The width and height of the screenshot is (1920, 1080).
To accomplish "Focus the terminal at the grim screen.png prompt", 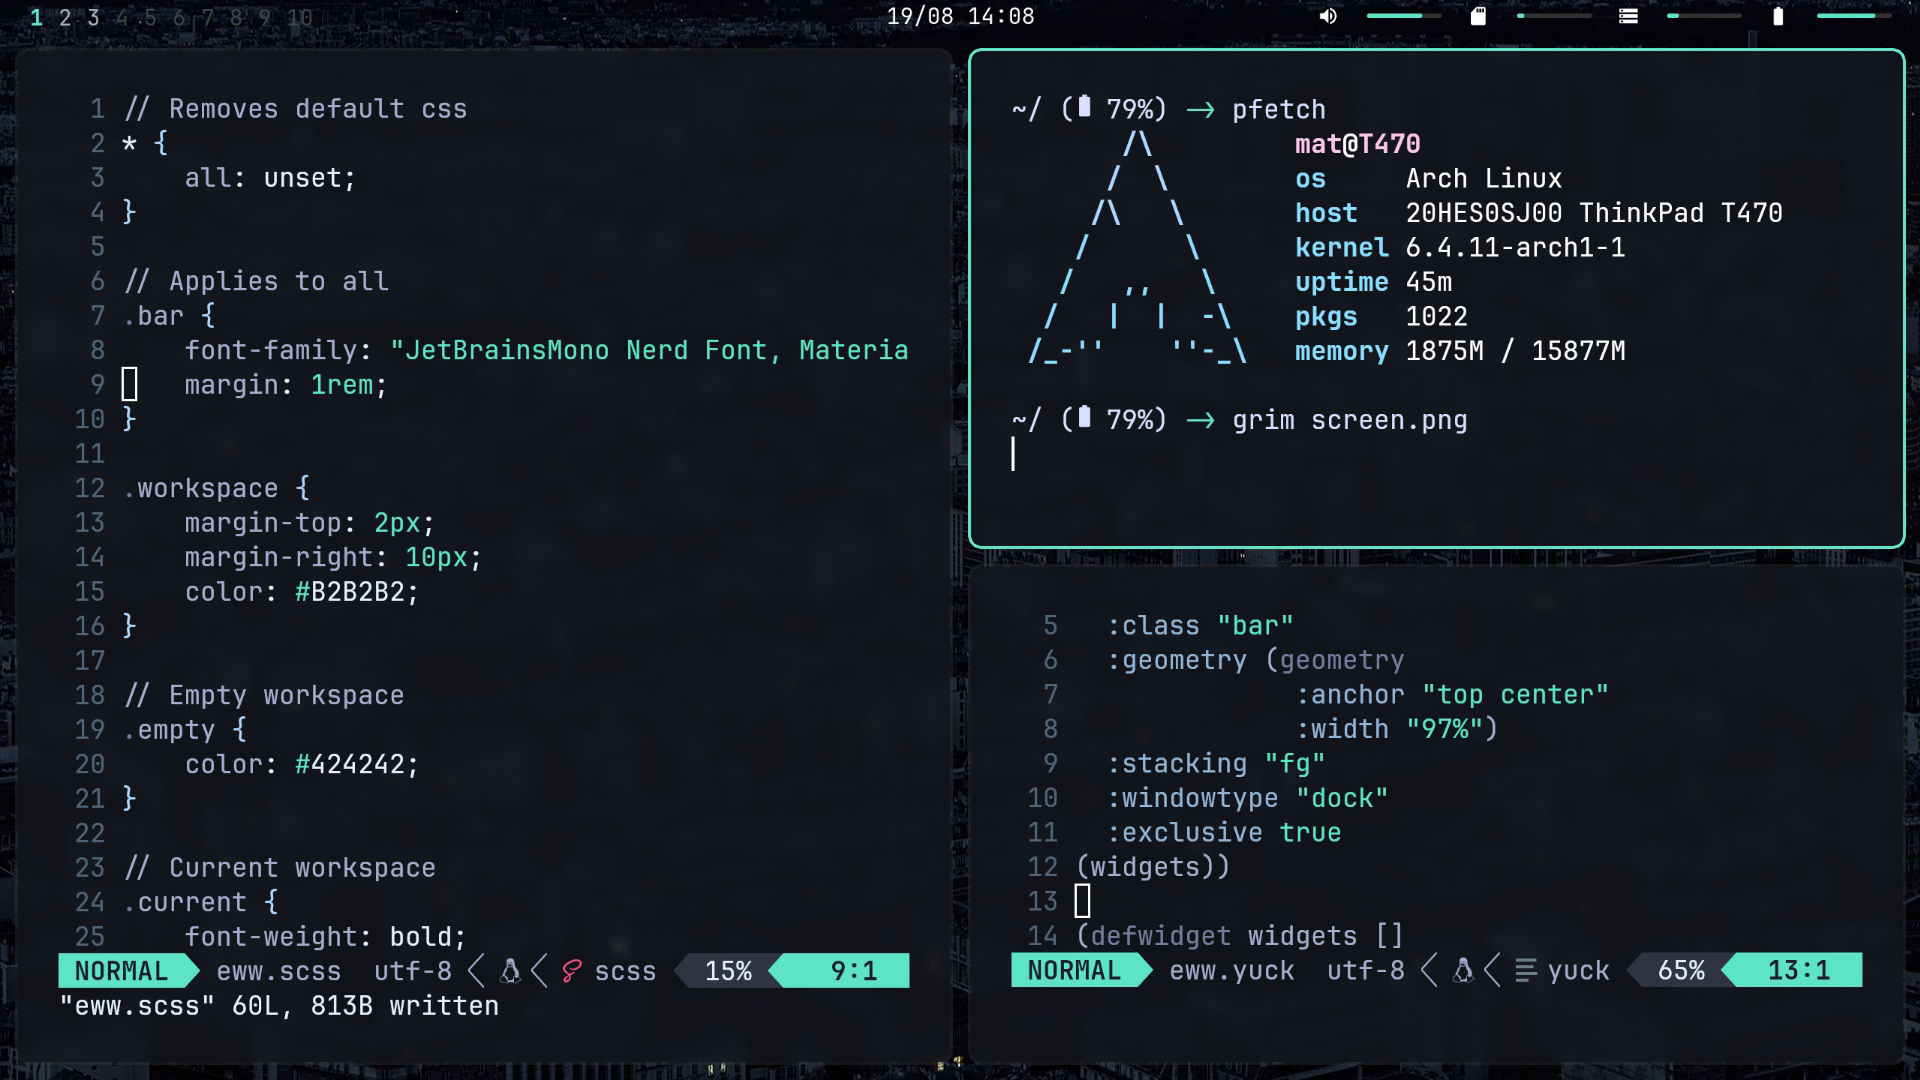I will tap(1348, 420).
